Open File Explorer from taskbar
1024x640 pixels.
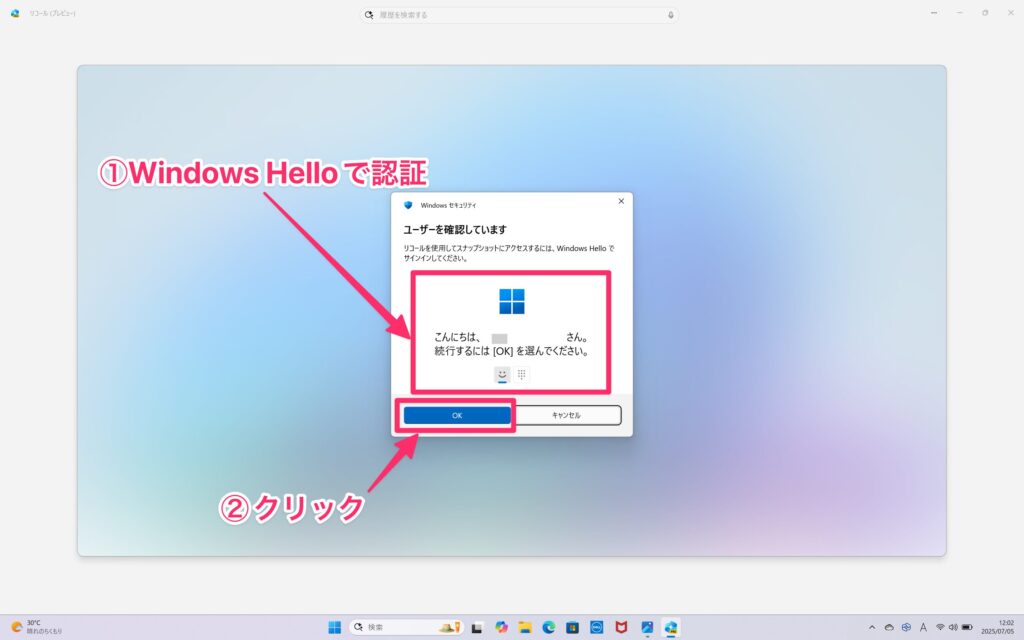click(x=525, y=628)
